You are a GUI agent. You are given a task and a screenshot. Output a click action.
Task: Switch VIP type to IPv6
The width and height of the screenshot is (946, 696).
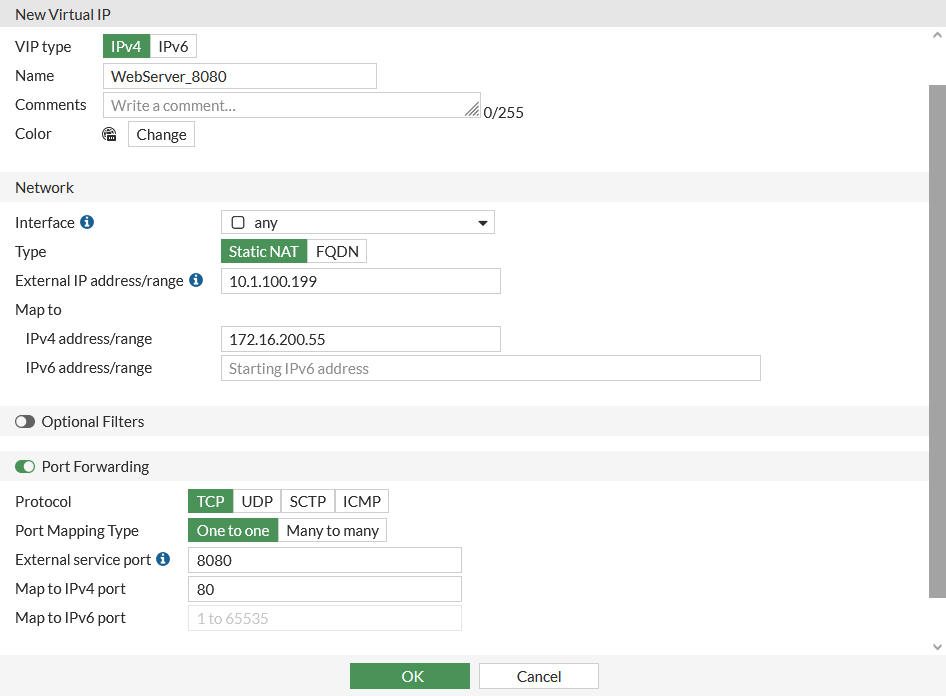point(174,46)
